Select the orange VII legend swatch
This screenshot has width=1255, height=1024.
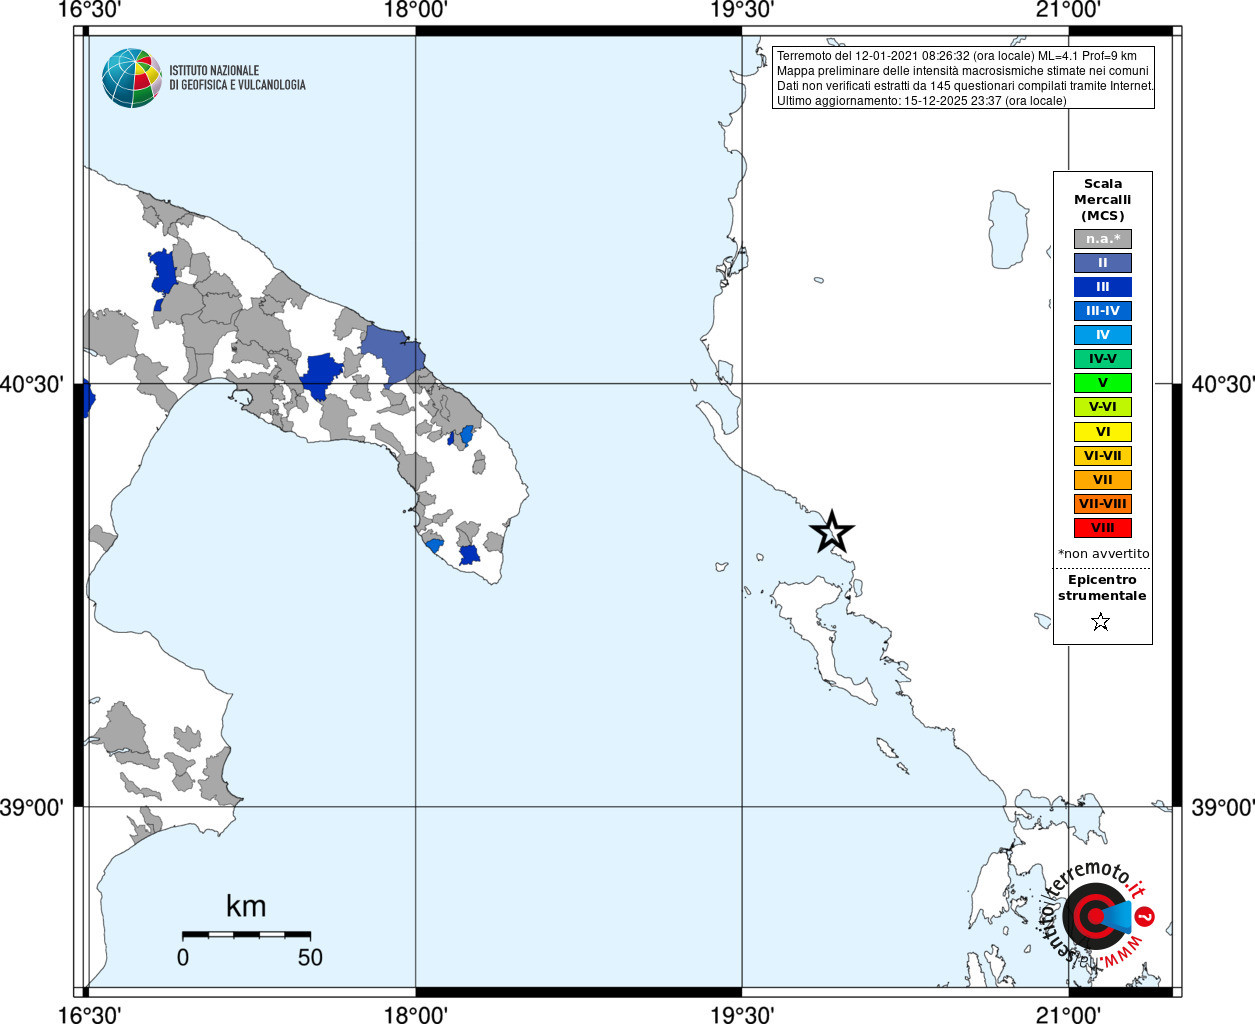(x=1103, y=480)
